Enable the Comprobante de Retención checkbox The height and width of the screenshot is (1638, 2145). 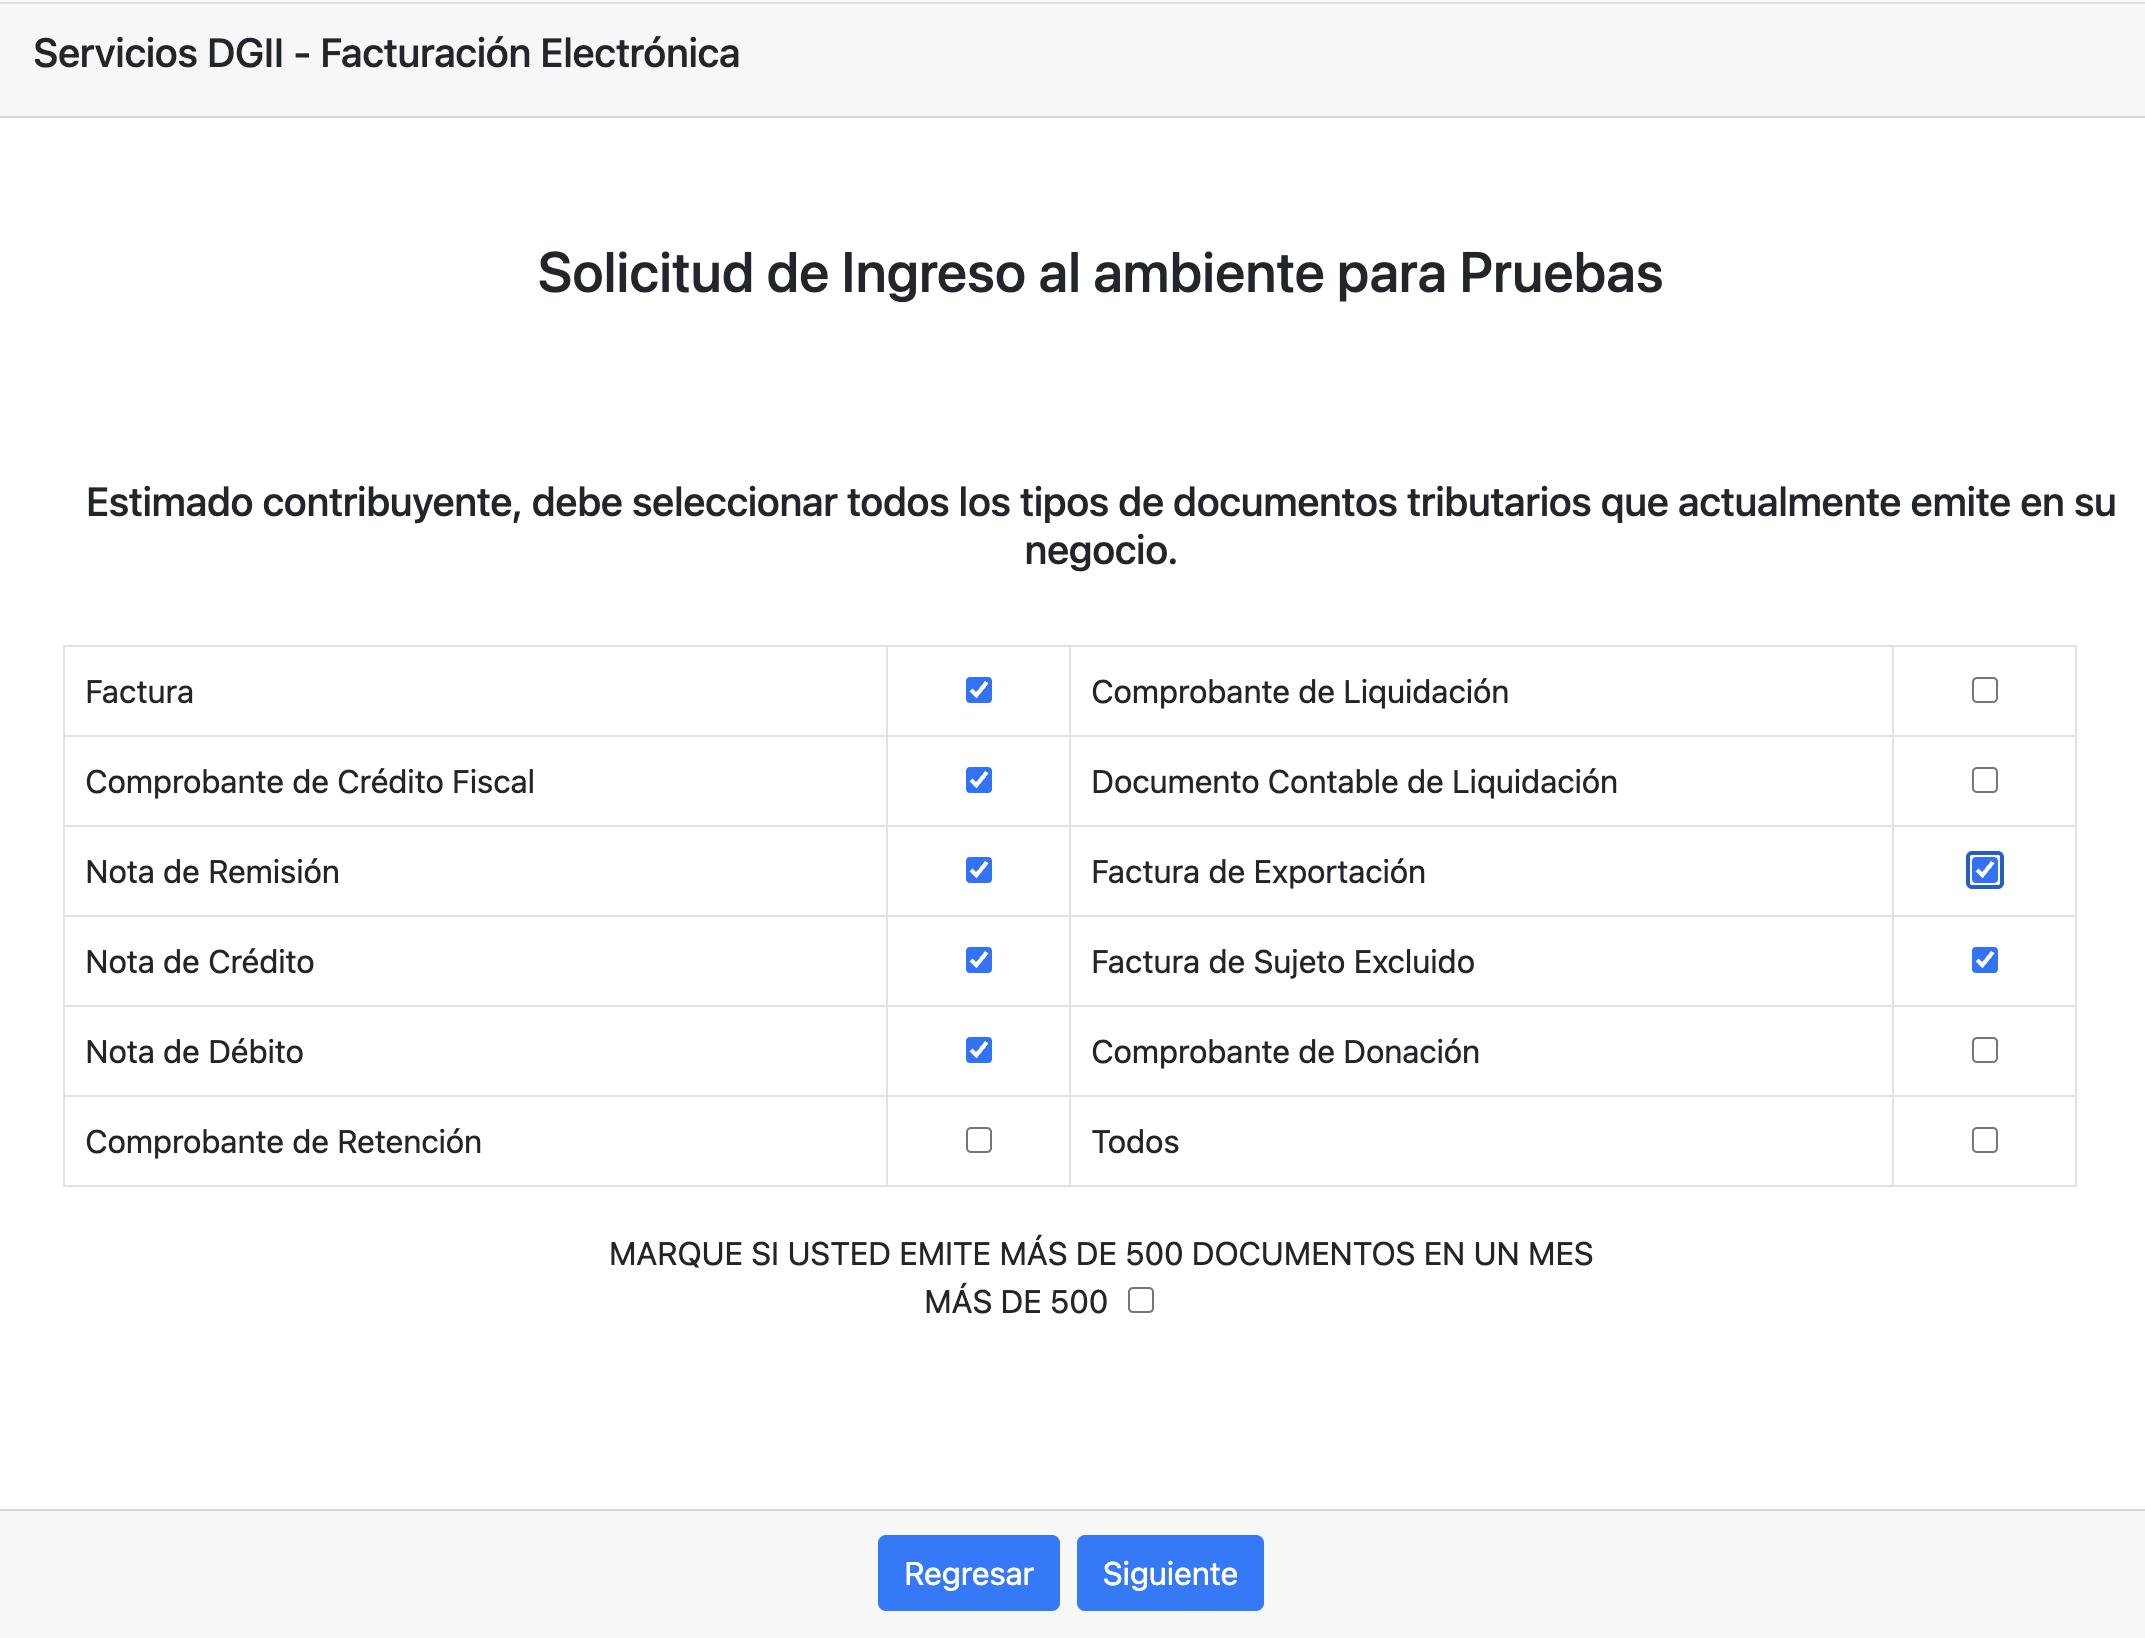click(977, 1140)
